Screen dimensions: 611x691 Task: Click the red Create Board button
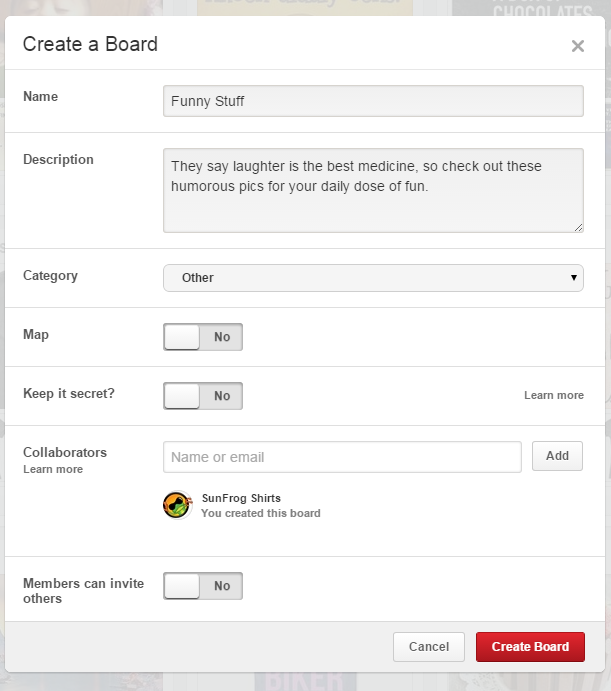pyautogui.click(x=530, y=647)
